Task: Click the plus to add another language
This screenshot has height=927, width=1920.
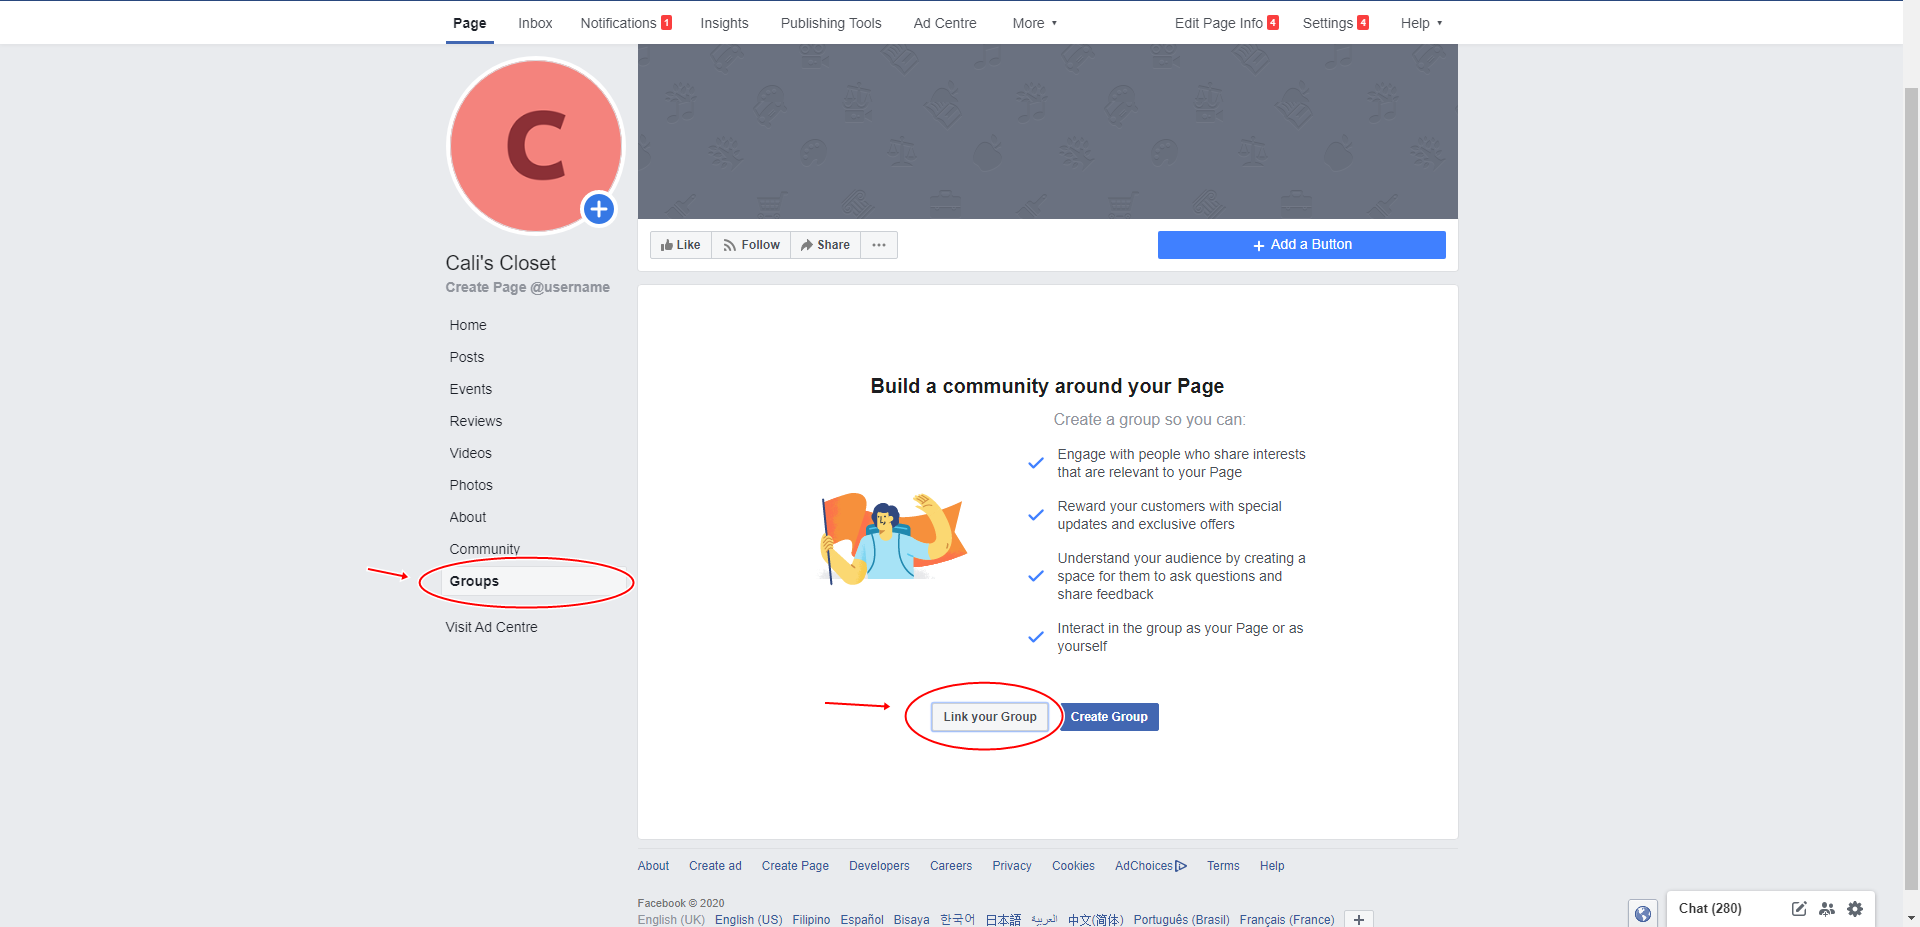Action: (1358, 919)
